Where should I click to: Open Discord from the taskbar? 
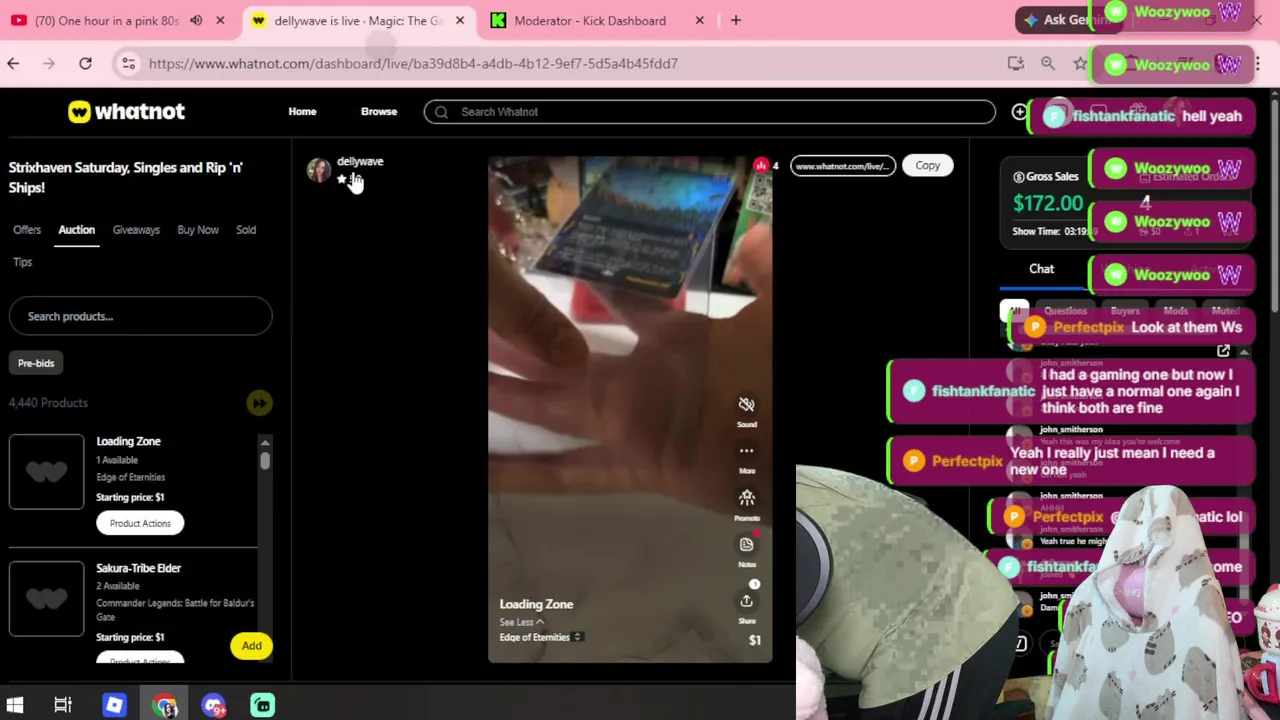click(214, 705)
